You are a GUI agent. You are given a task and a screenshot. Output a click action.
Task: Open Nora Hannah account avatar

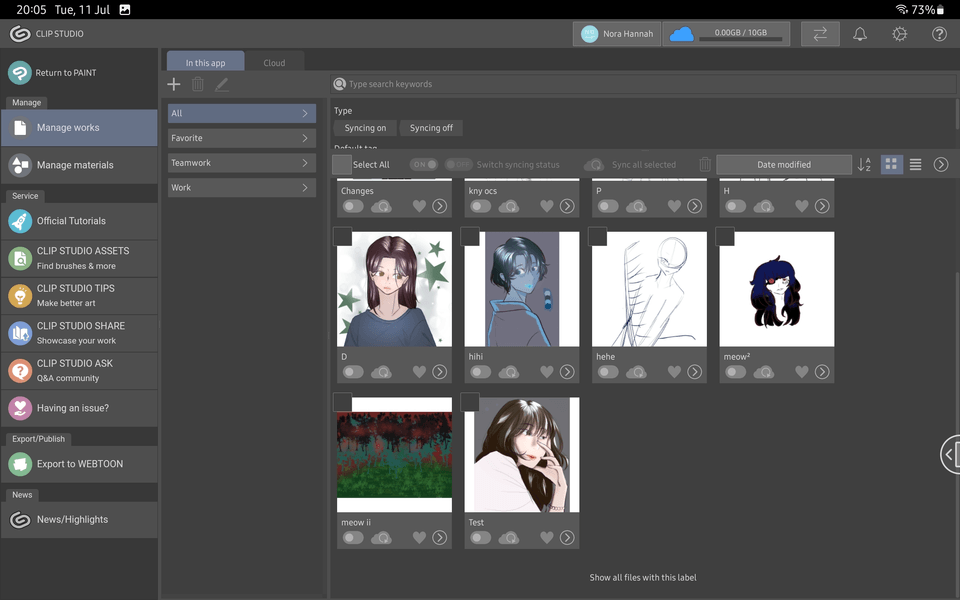[589, 34]
